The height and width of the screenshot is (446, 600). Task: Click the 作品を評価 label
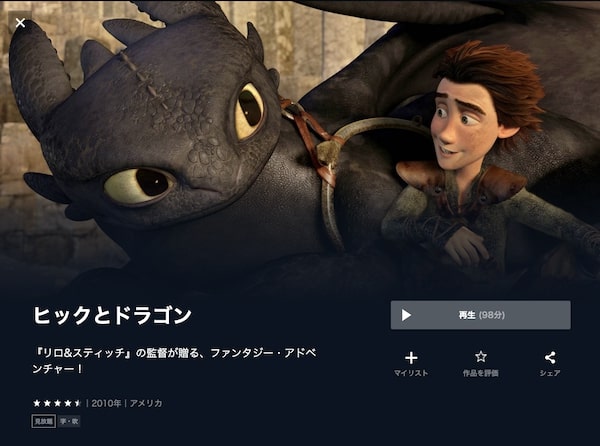coord(481,373)
